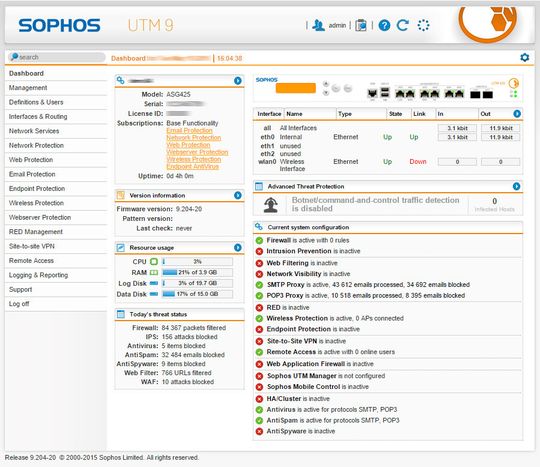This screenshot has width=540, height=467.
Task: Open the help question mark icon
Action: point(384,25)
